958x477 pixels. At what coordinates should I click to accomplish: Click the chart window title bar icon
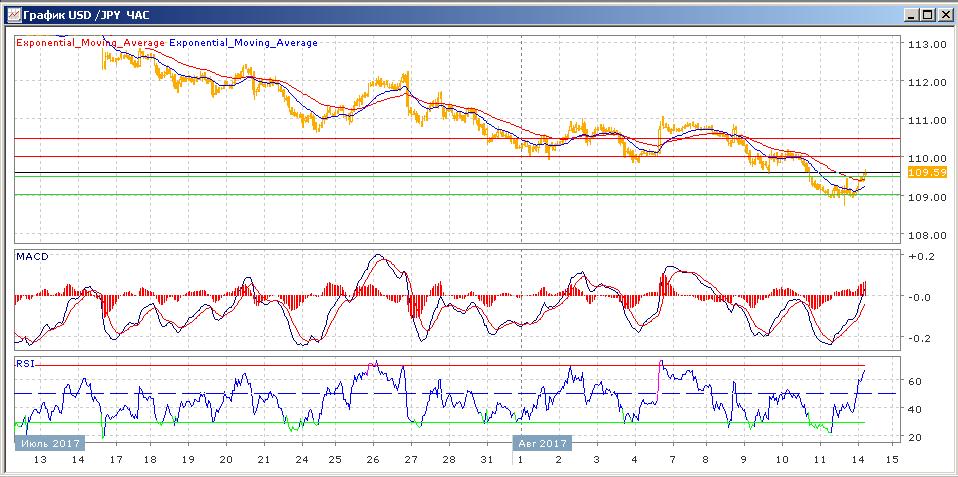pos(13,15)
